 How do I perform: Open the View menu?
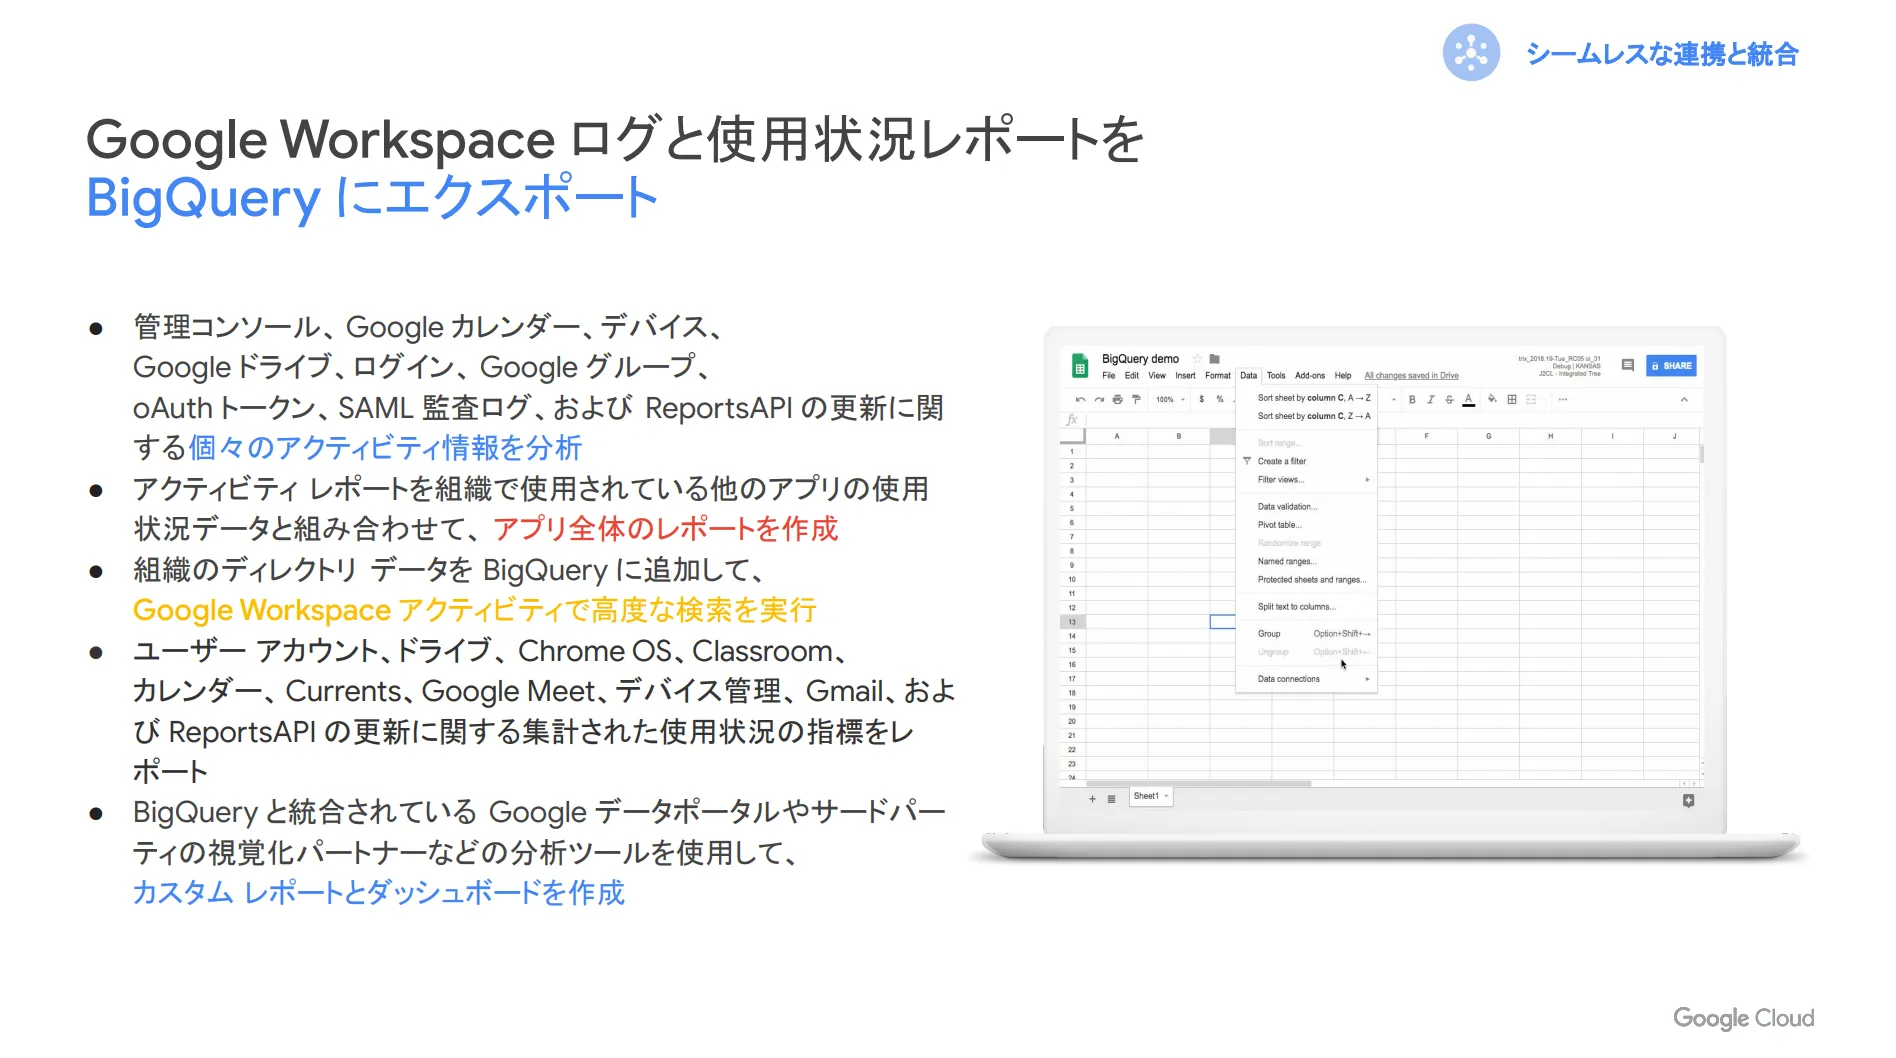pos(1157,376)
